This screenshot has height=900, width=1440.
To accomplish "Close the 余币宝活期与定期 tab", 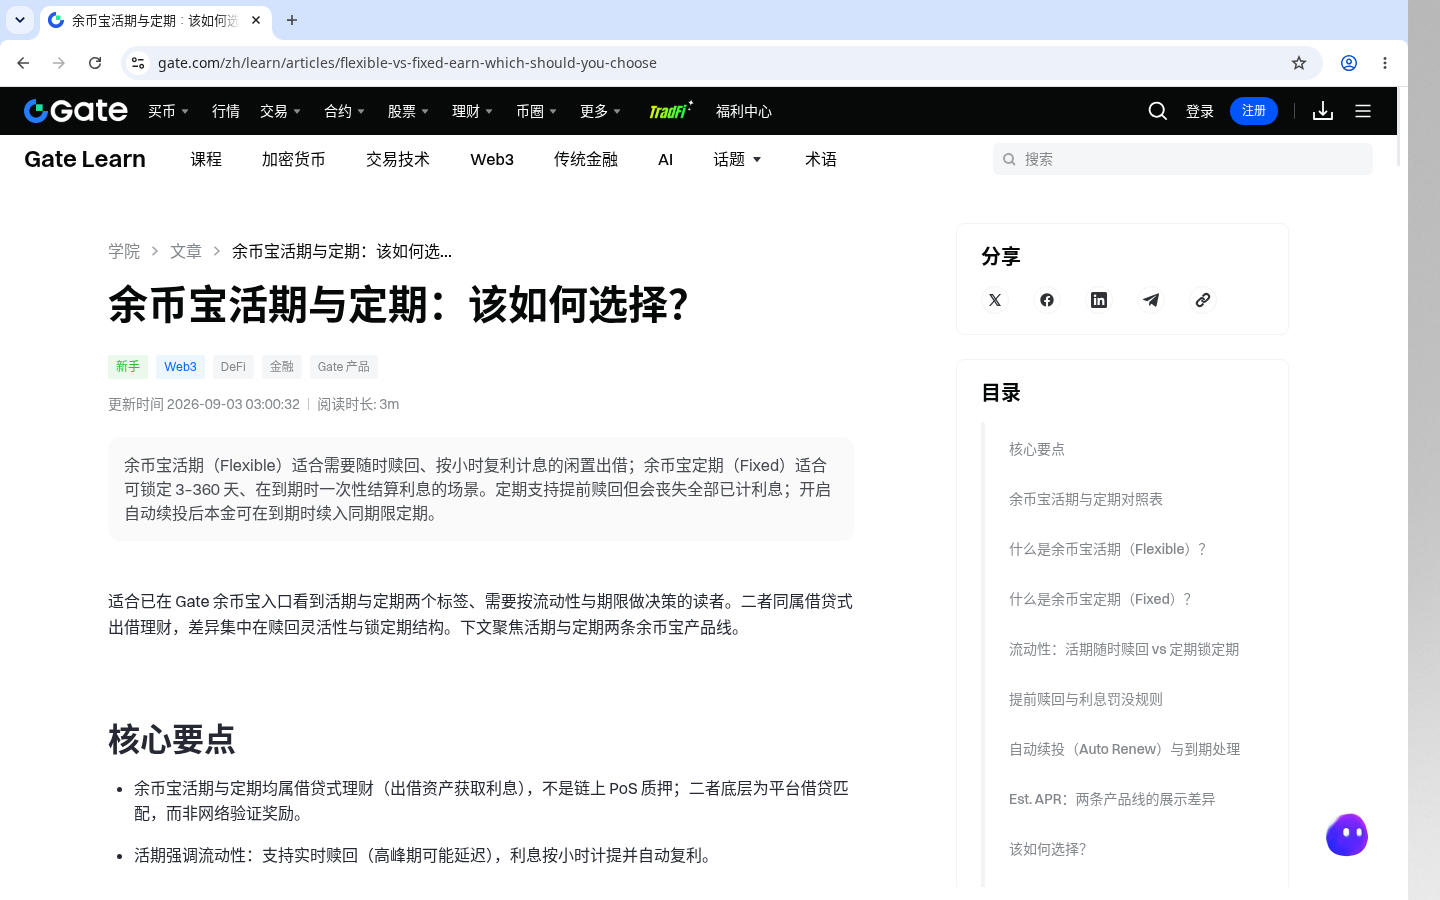I will point(256,20).
